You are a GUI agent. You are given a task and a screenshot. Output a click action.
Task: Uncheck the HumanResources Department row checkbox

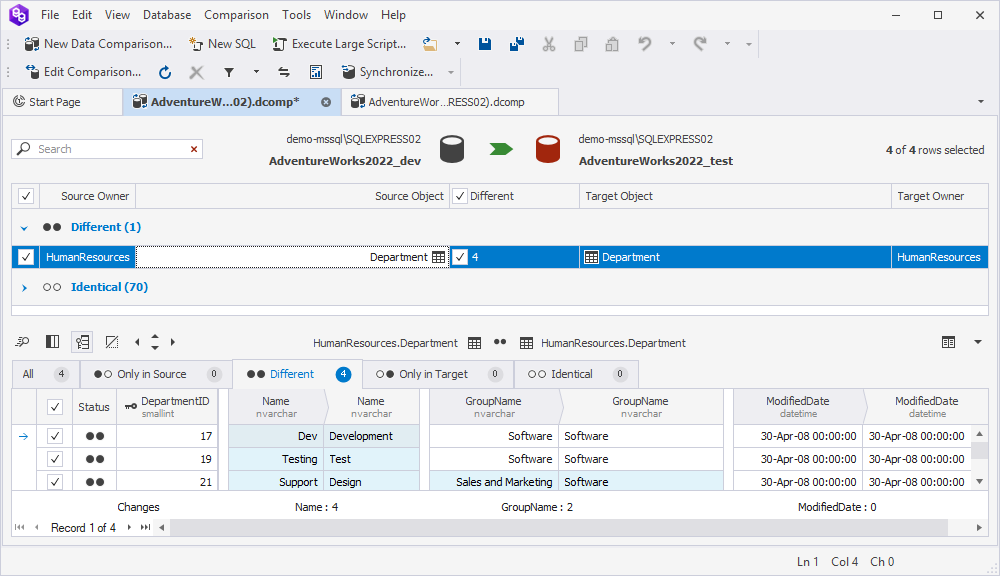click(x=26, y=257)
